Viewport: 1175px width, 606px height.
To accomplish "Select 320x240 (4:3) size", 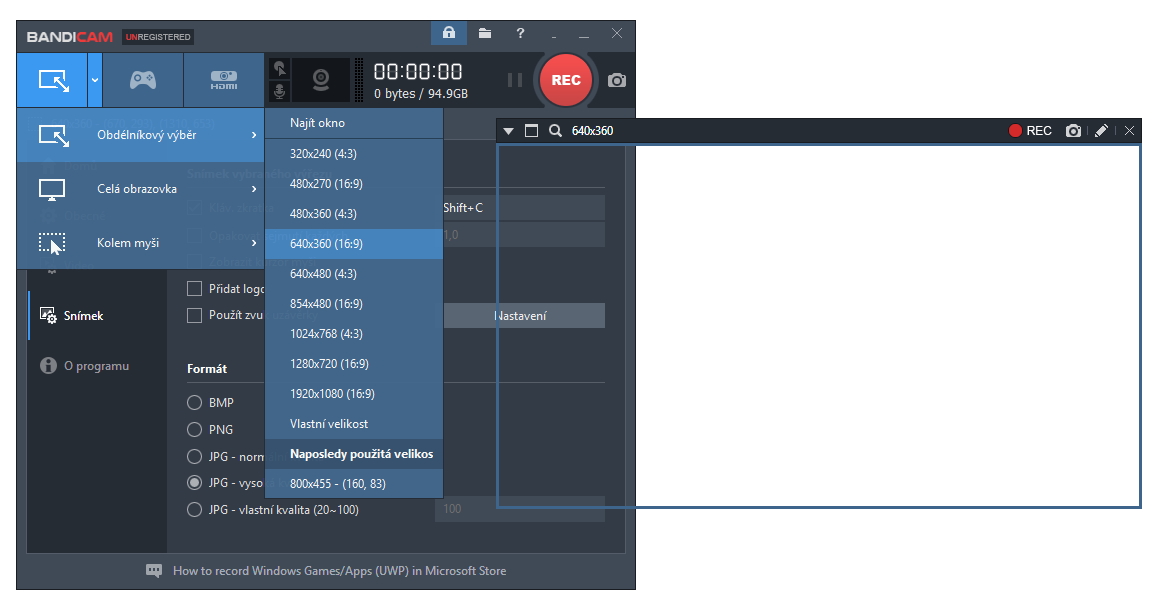I will tap(354, 154).
